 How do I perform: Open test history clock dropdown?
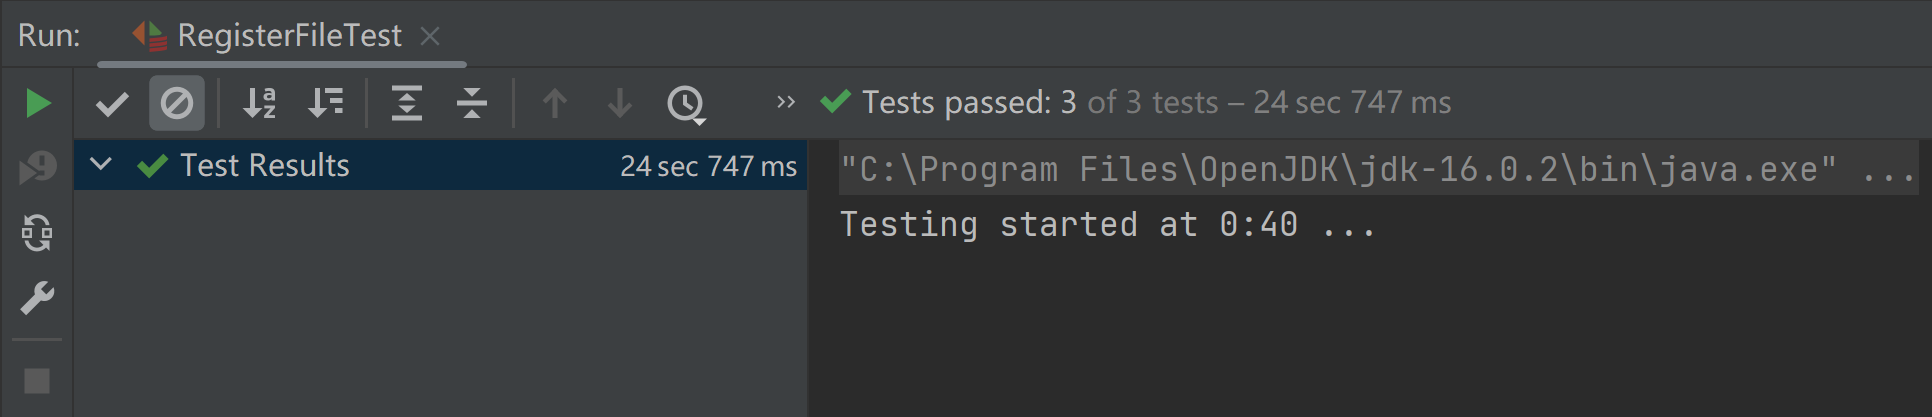(x=686, y=104)
